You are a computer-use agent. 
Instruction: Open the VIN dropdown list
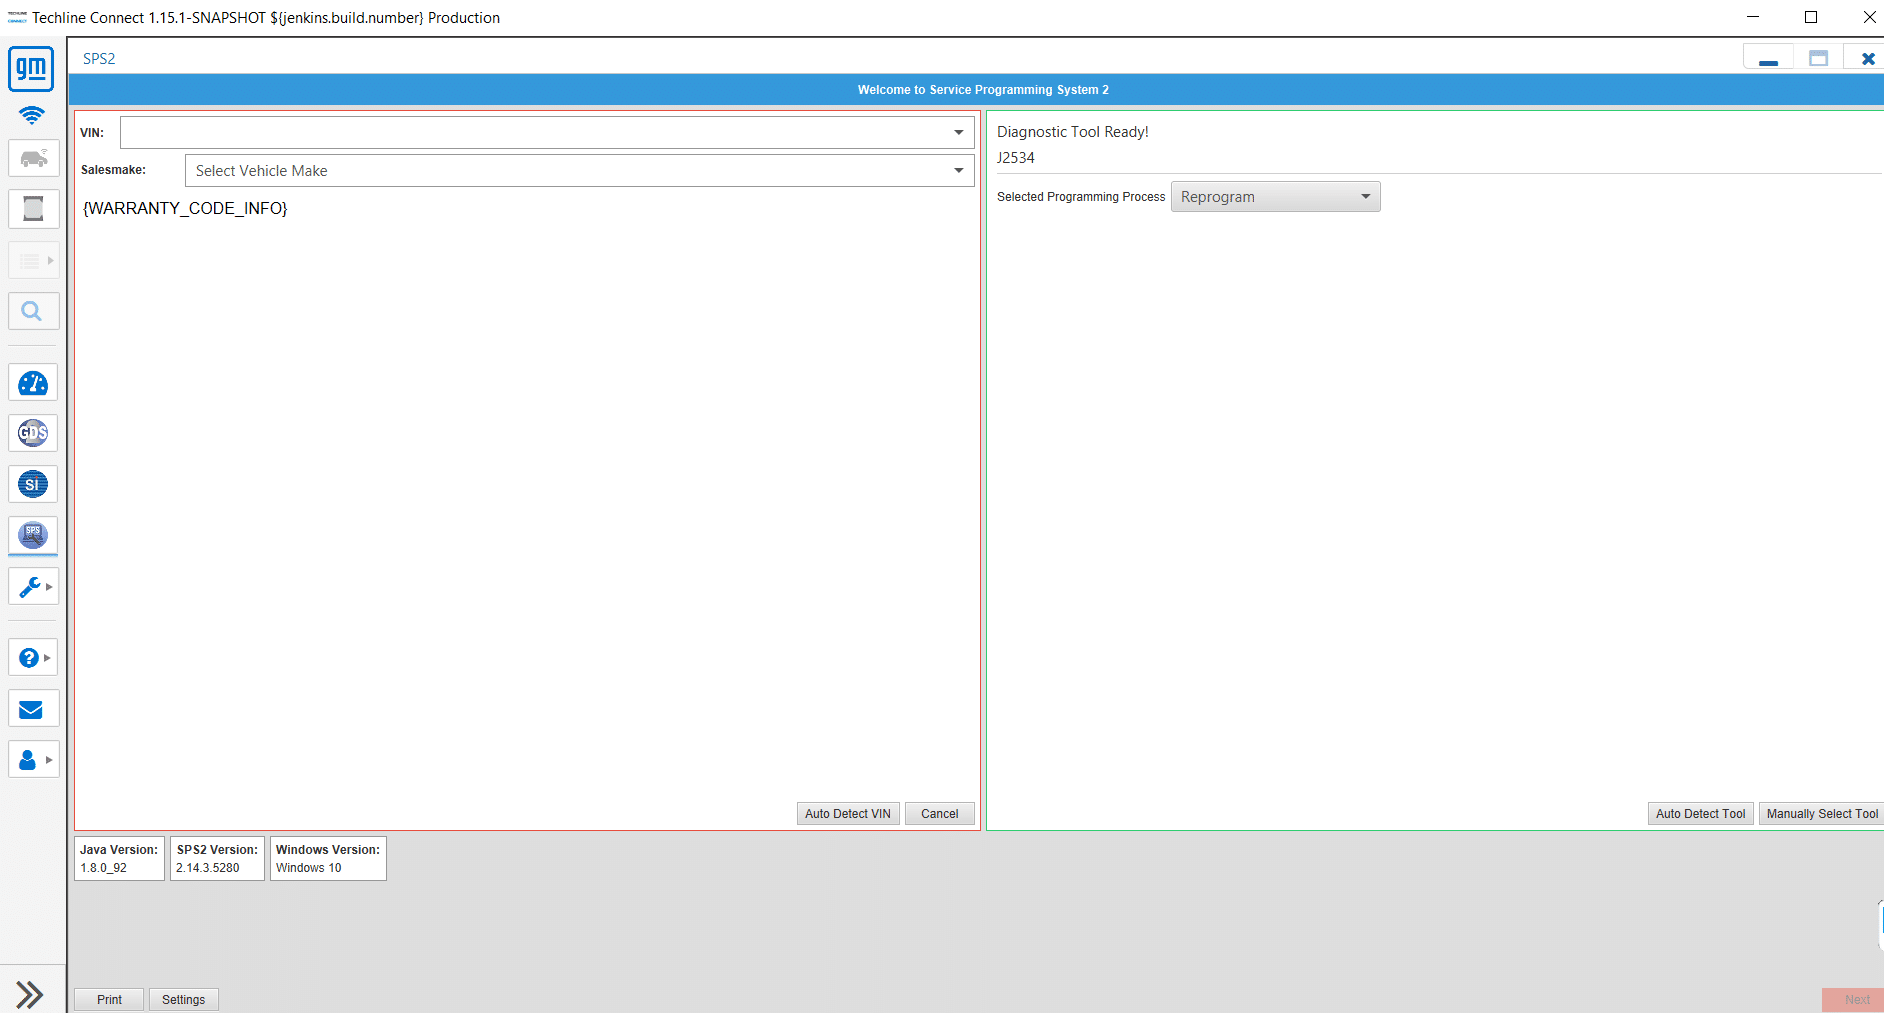click(x=958, y=132)
